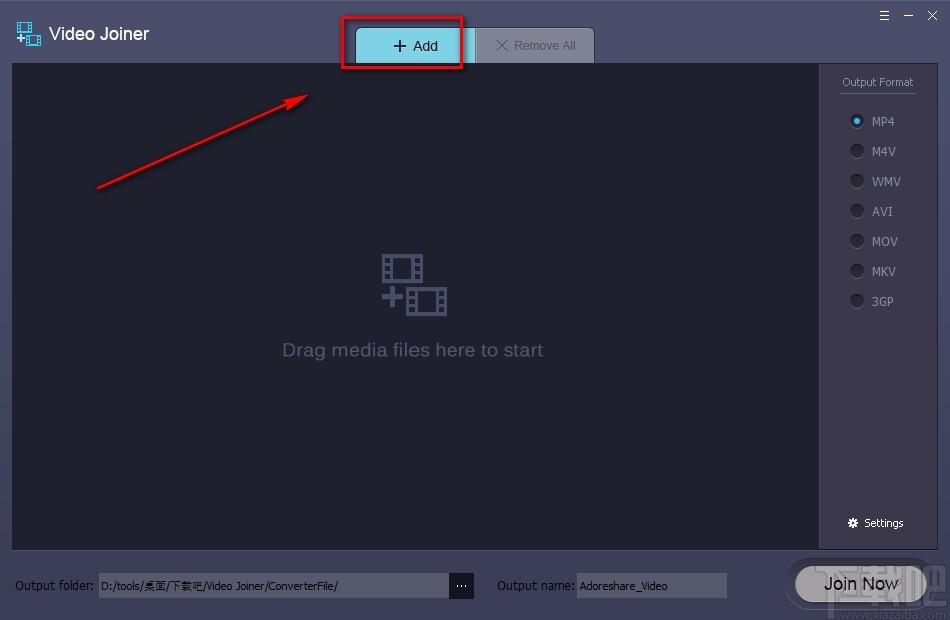Click the film-strip drop zone icon

(414, 285)
